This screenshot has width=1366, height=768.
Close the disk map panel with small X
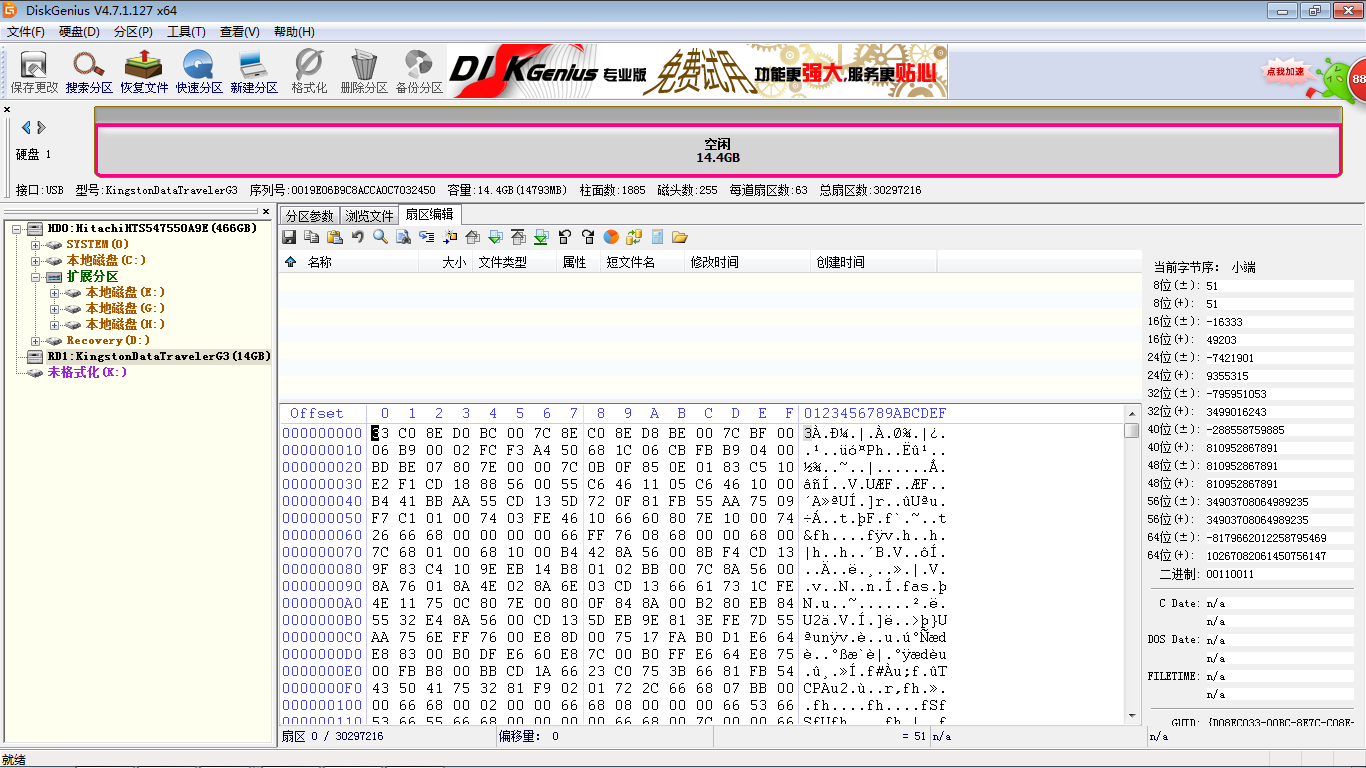(x=7, y=110)
